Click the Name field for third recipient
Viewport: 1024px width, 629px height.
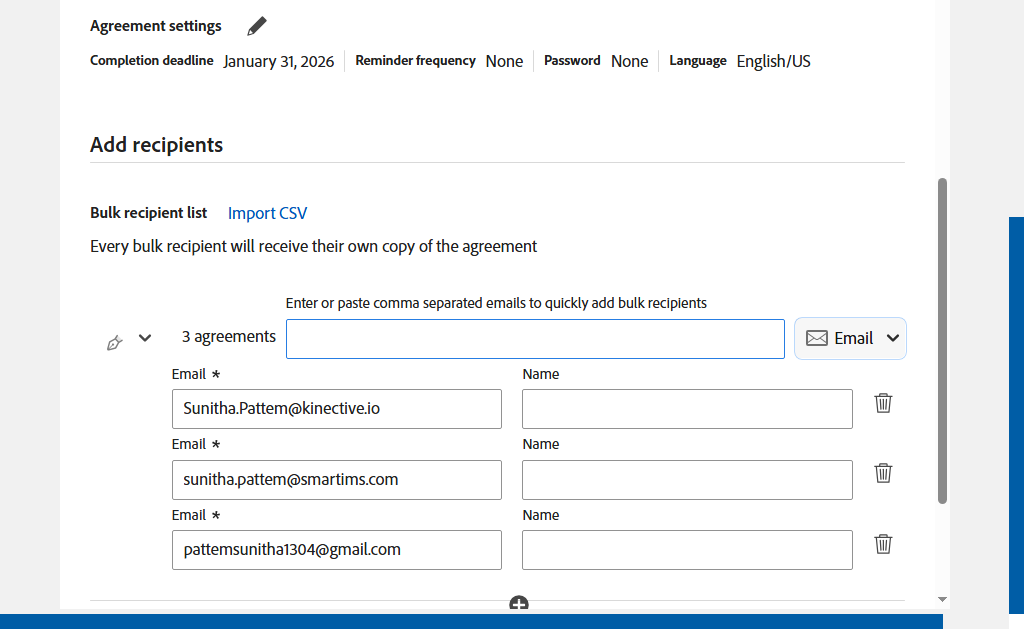click(x=687, y=550)
